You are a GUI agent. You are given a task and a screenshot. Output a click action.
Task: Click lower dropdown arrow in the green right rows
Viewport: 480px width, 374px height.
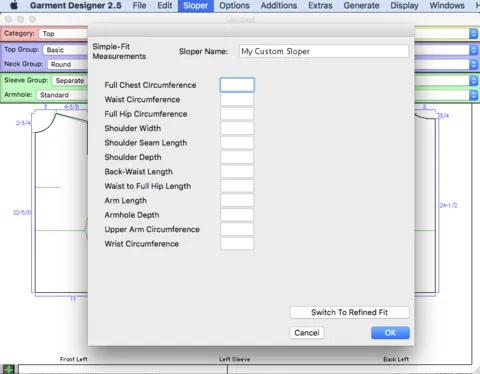coord(473,95)
